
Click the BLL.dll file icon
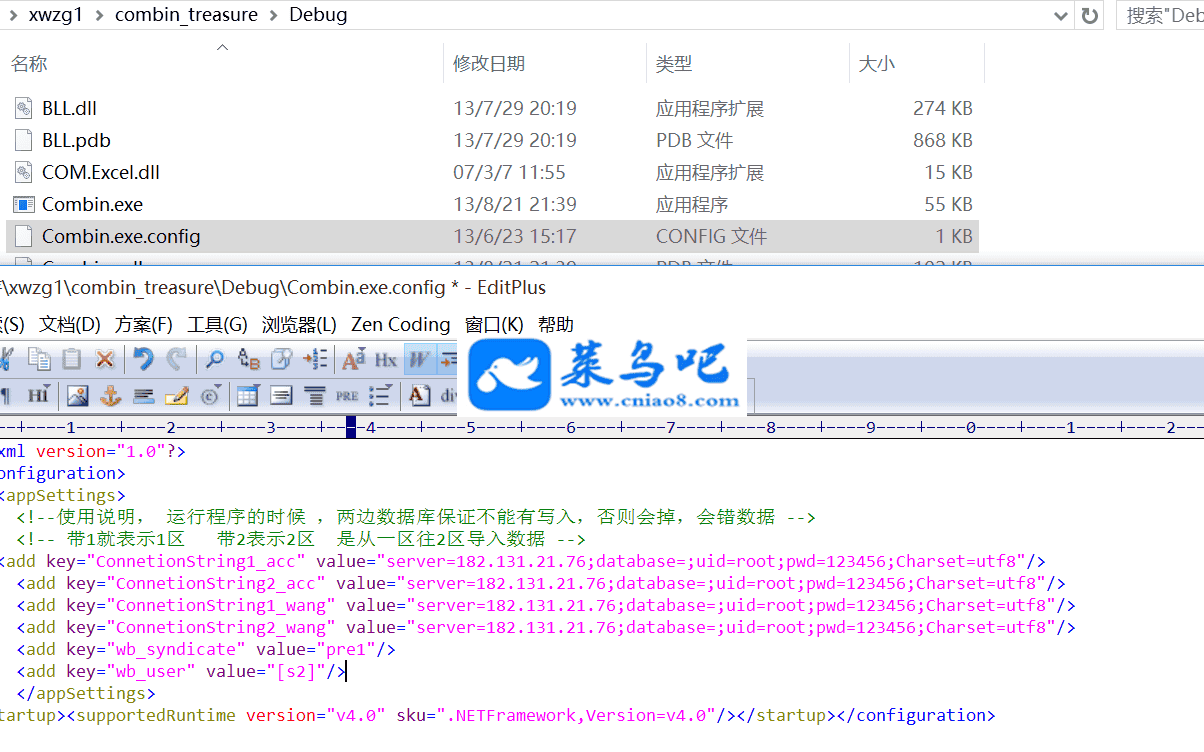pos(24,108)
